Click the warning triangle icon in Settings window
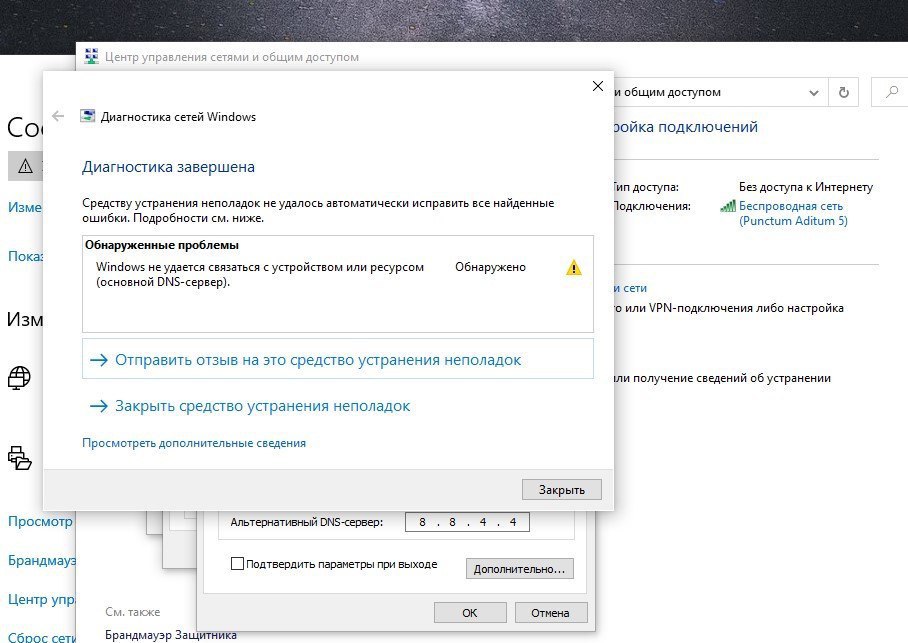Image resolution: width=908 pixels, height=643 pixels. click(x=25, y=167)
